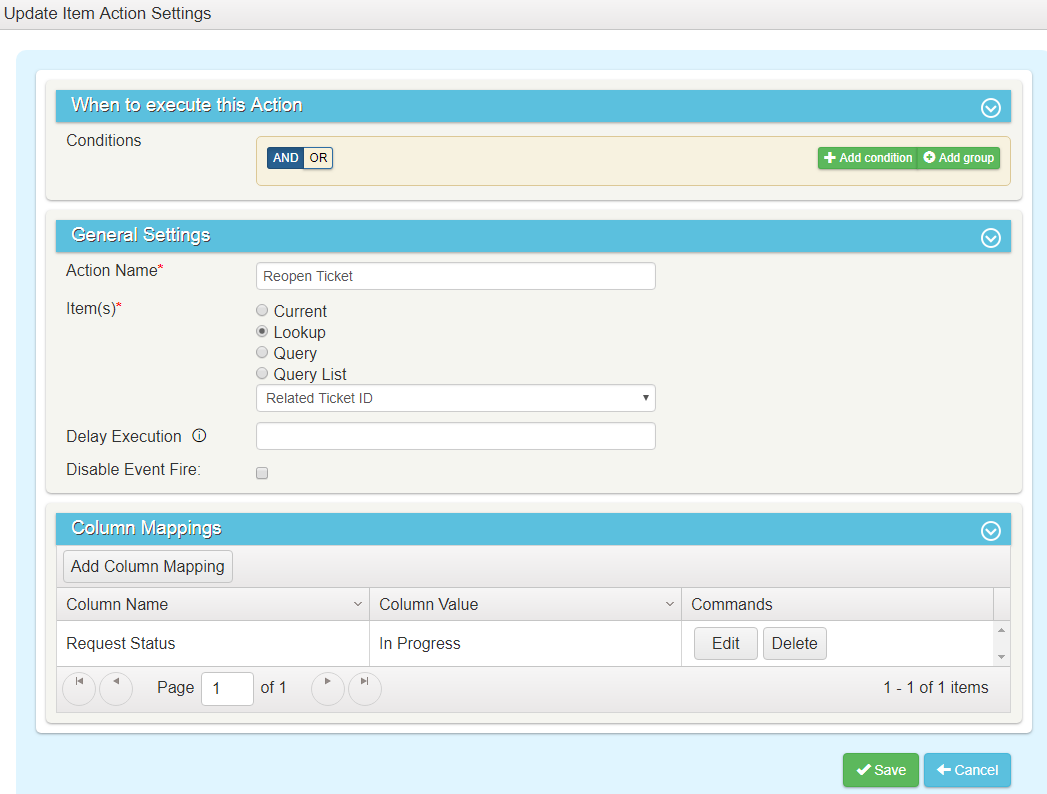Screen dimensions: 1047x794
Task: Click Add group
Action: tap(957, 157)
